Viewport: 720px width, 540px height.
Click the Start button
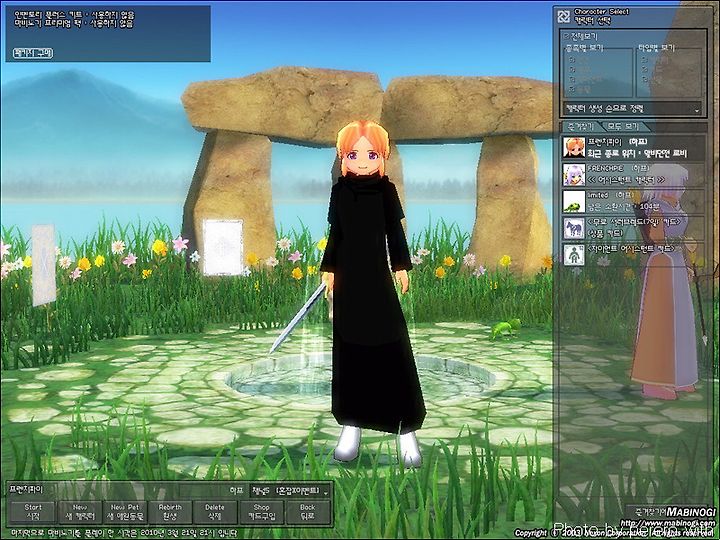(x=33, y=512)
